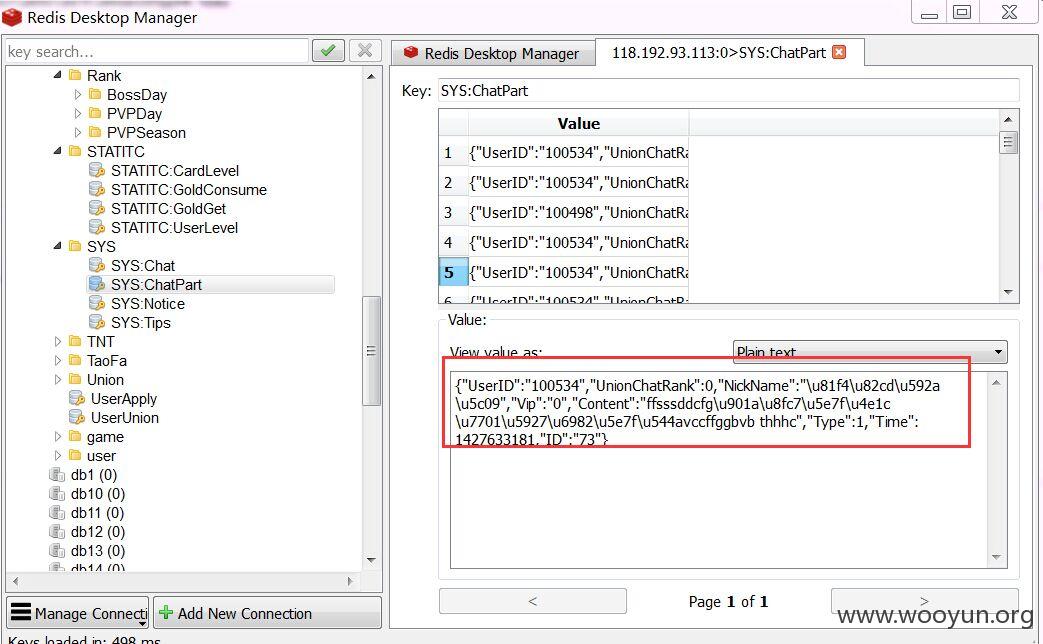Expand the TNT folder
Image resolution: width=1043 pixels, height=644 pixels.
coord(57,341)
